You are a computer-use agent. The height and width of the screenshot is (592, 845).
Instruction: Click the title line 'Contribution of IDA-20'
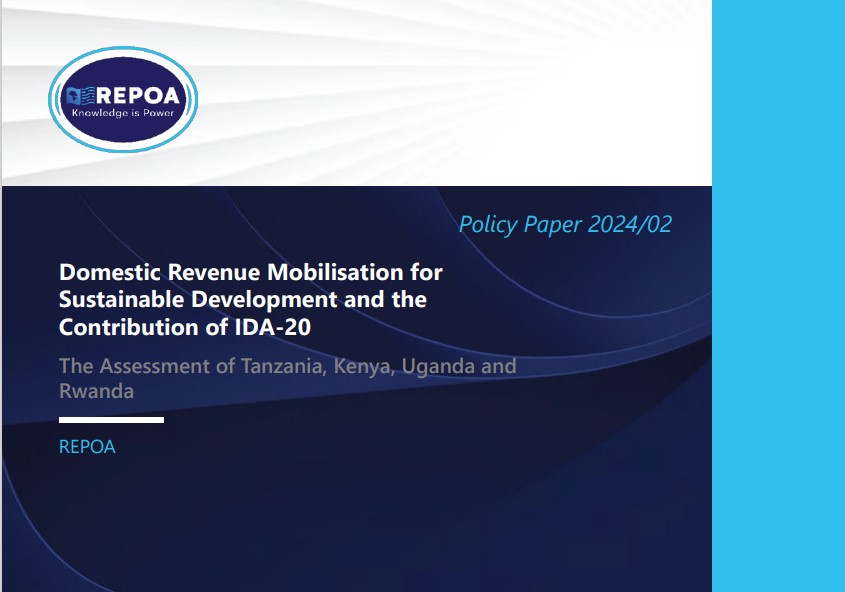pos(185,328)
